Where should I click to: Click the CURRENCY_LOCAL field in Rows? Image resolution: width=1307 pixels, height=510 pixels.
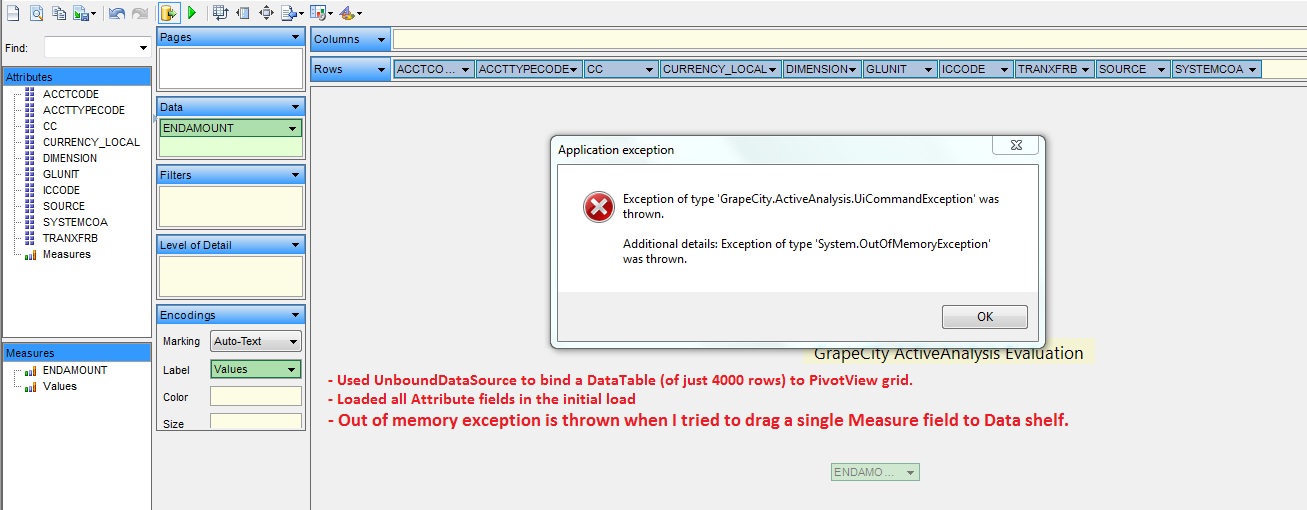tap(720, 69)
